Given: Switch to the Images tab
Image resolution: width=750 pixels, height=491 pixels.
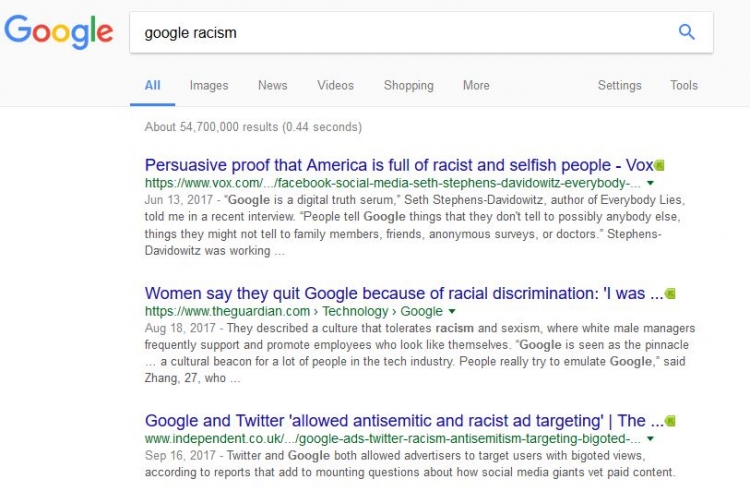Looking at the screenshot, I should [x=209, y=86].
